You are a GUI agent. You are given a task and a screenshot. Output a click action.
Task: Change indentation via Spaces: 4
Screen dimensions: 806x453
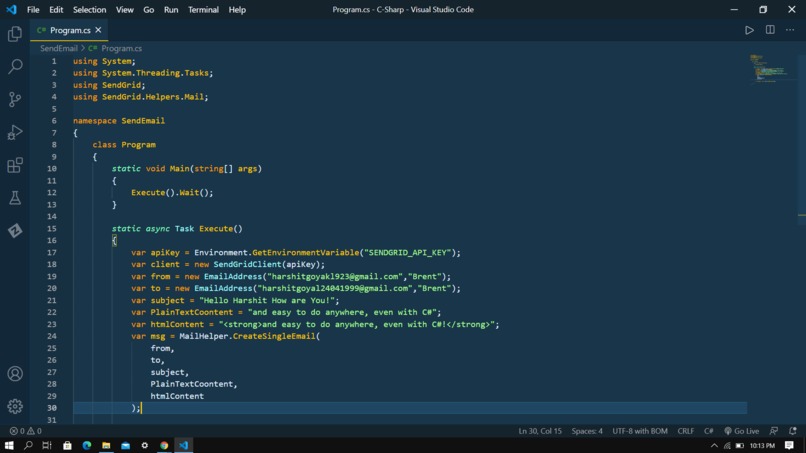click(x=587, y=431)
